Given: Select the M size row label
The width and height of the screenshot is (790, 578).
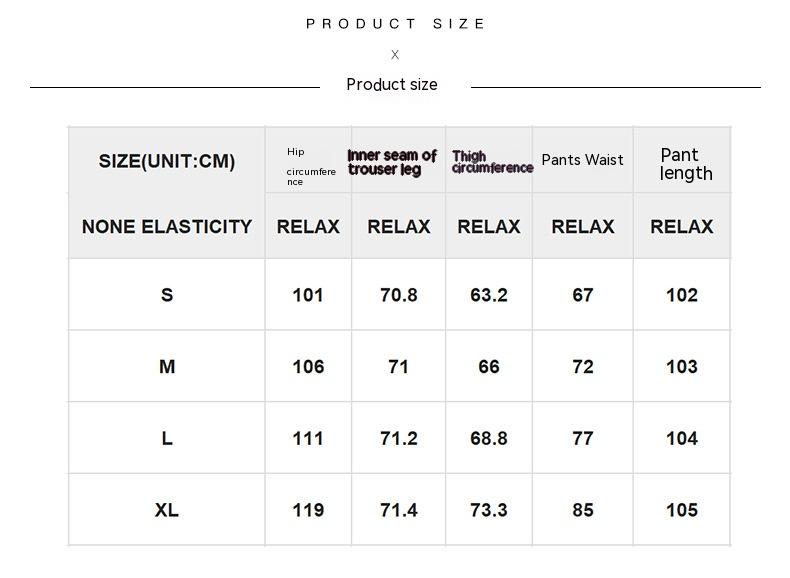Looking at the screenshot, I should pos(167,367).
